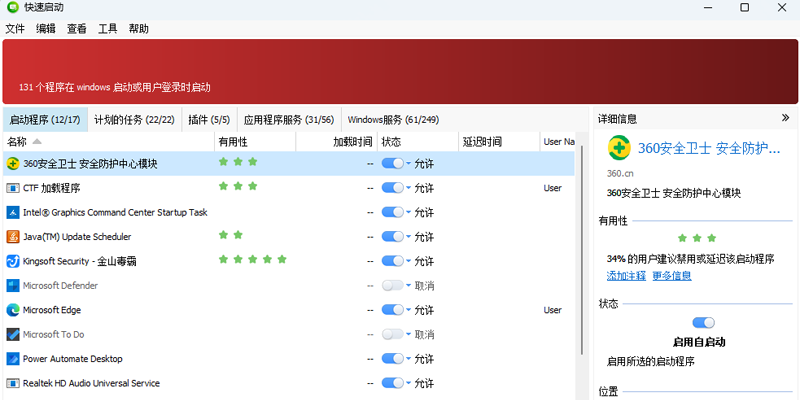Toggle off 360安全卫士 startup switch
Screen dimensions: 800x400
[x=393, y=163]
